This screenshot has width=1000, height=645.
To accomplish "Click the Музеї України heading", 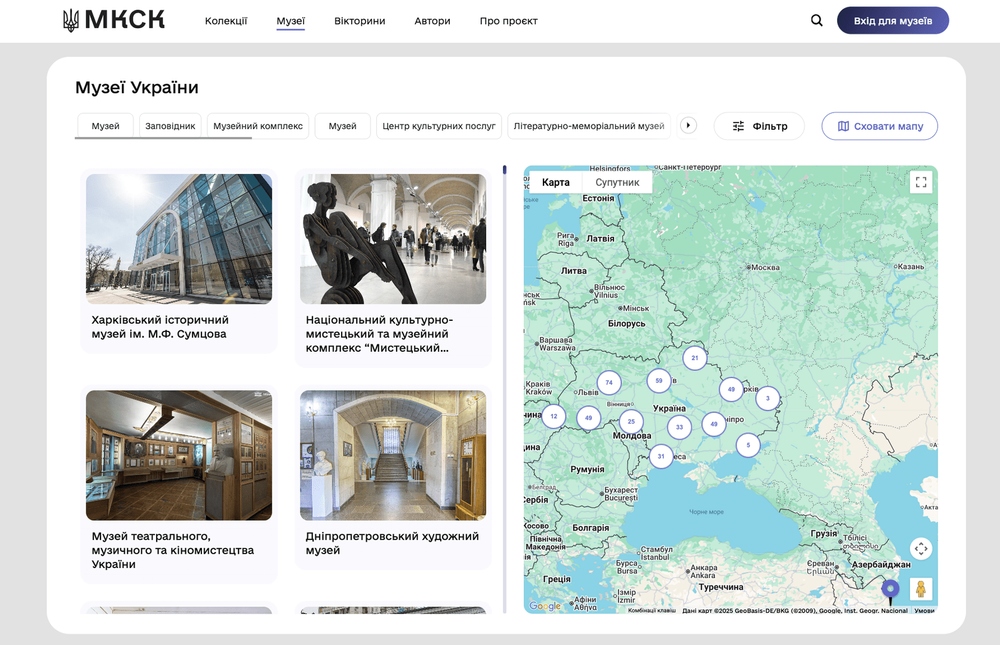I will click(x=137, y=87).
